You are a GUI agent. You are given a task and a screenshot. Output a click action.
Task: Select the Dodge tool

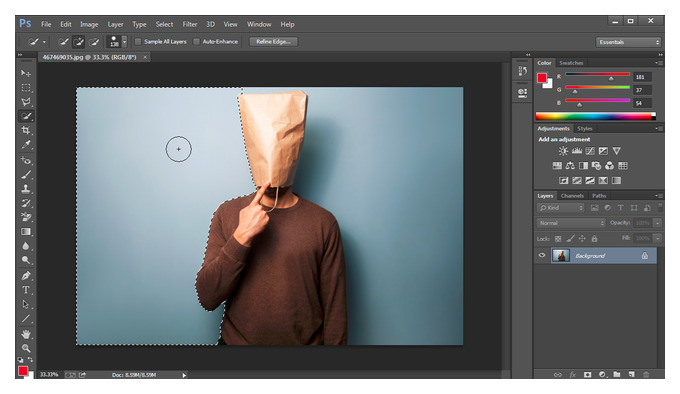[x=26, y=260]
